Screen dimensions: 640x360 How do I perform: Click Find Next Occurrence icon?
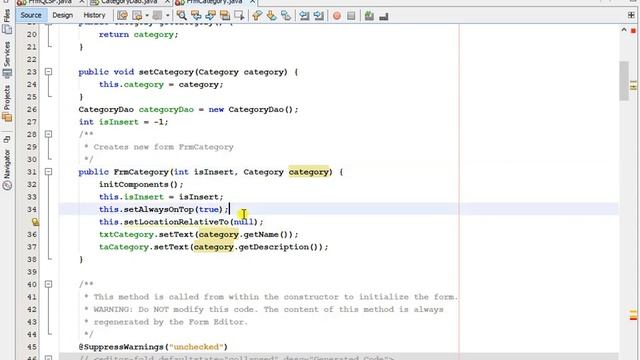[211, 16]
